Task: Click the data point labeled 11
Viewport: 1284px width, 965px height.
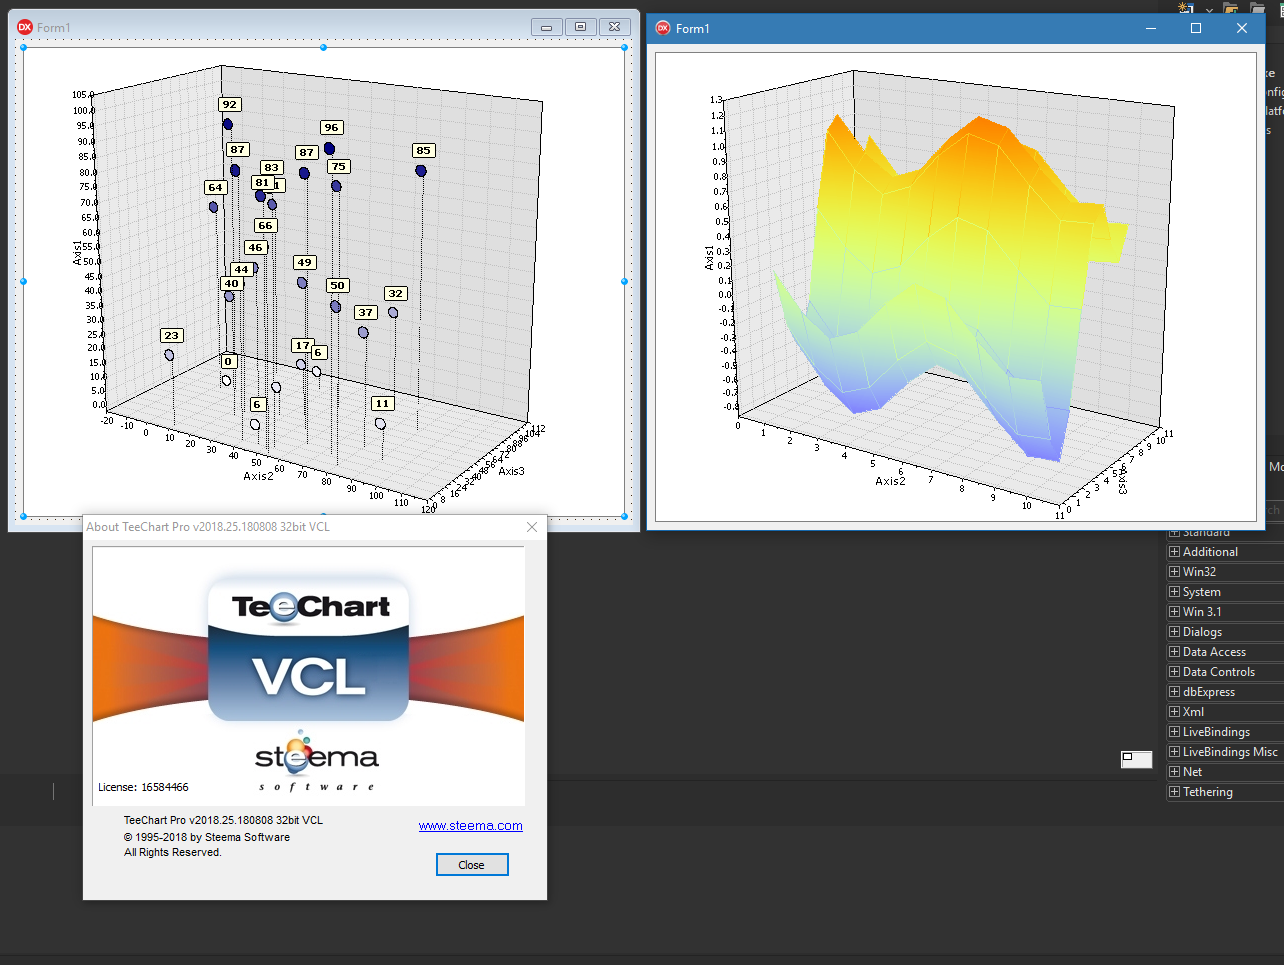Action: coord(380,424)
